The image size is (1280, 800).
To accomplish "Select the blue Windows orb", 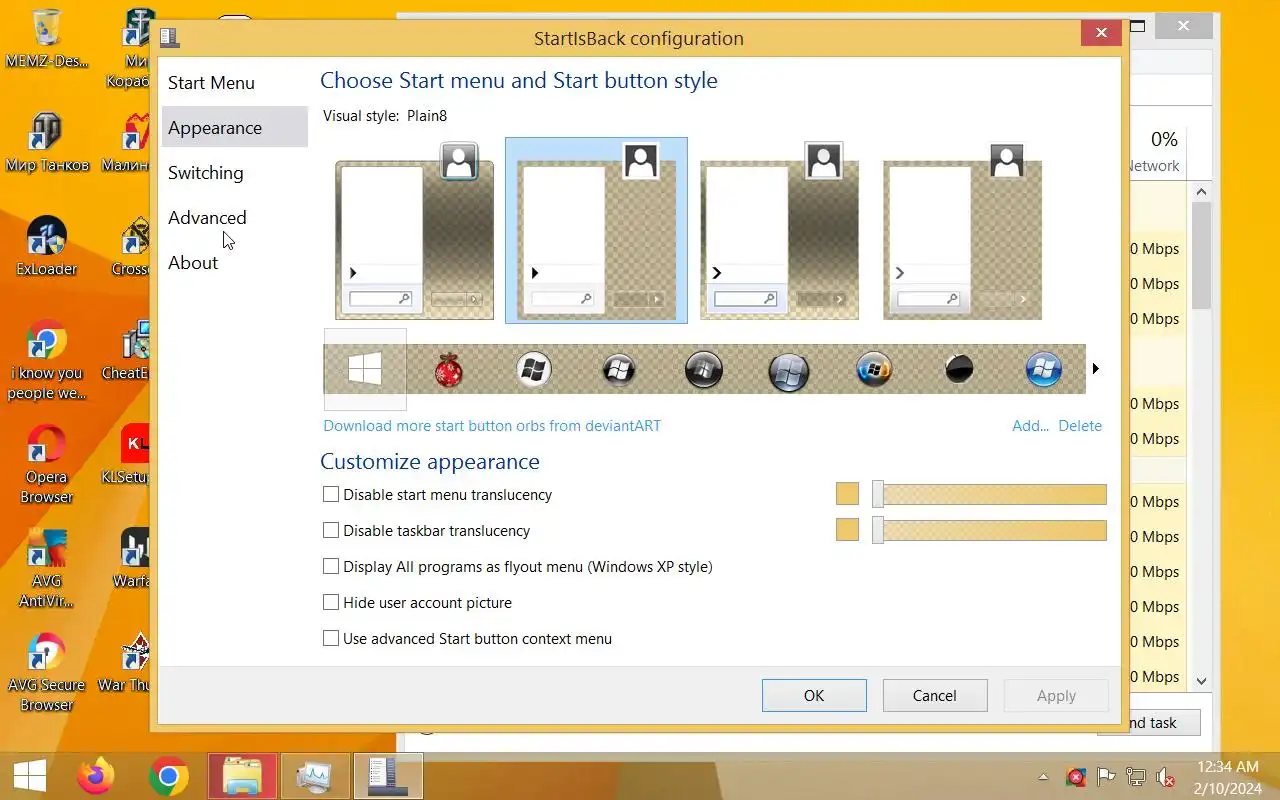I will click(x=1044, y=370).
